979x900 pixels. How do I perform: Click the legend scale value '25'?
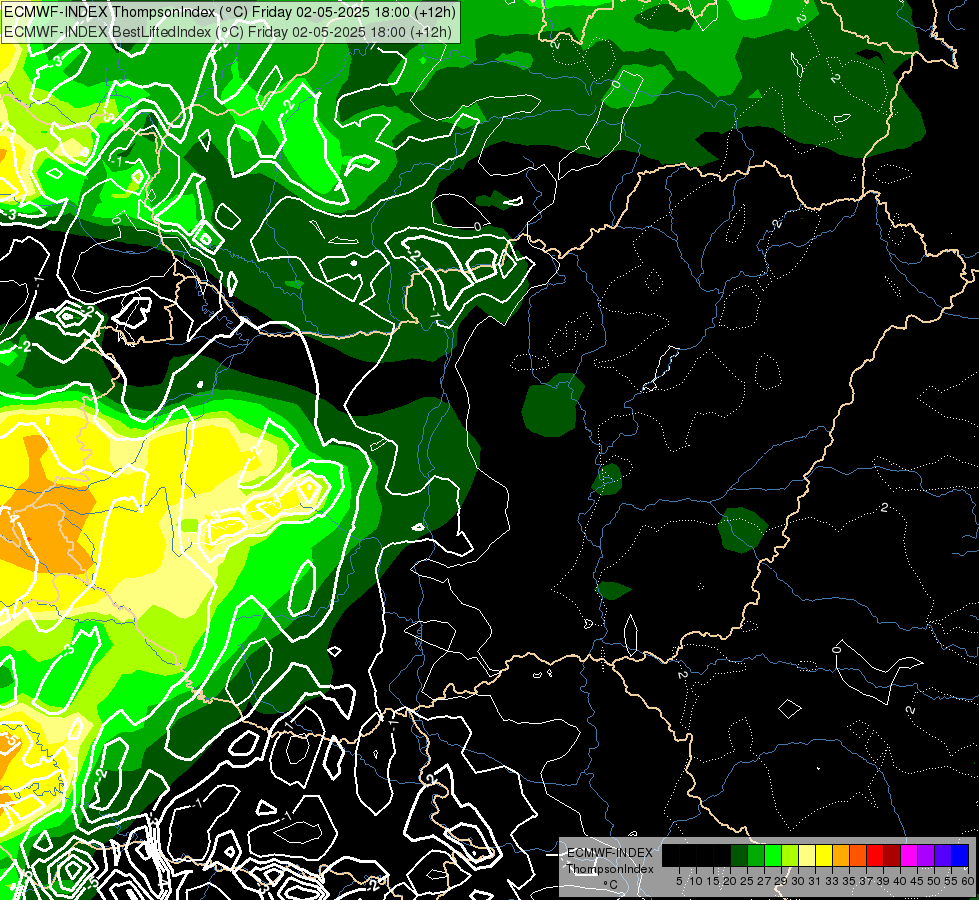(x=747, y=881)
